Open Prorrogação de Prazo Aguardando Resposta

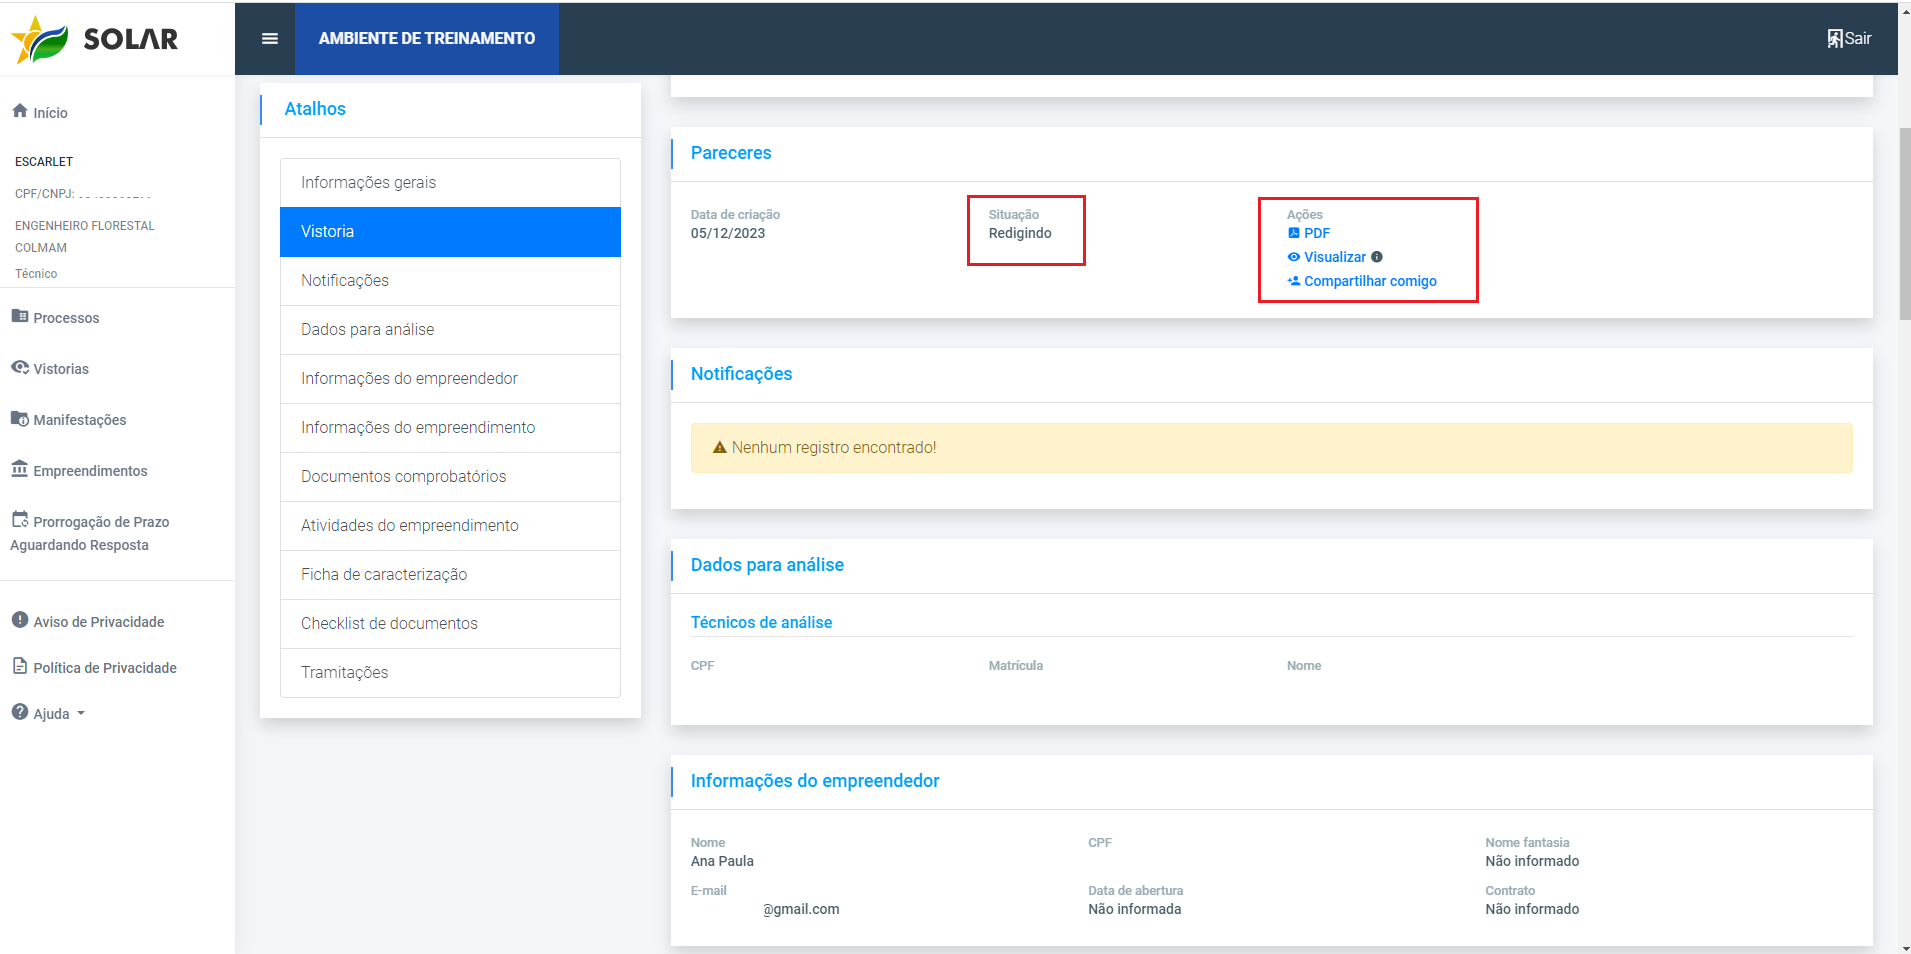[x=90, y=533]
